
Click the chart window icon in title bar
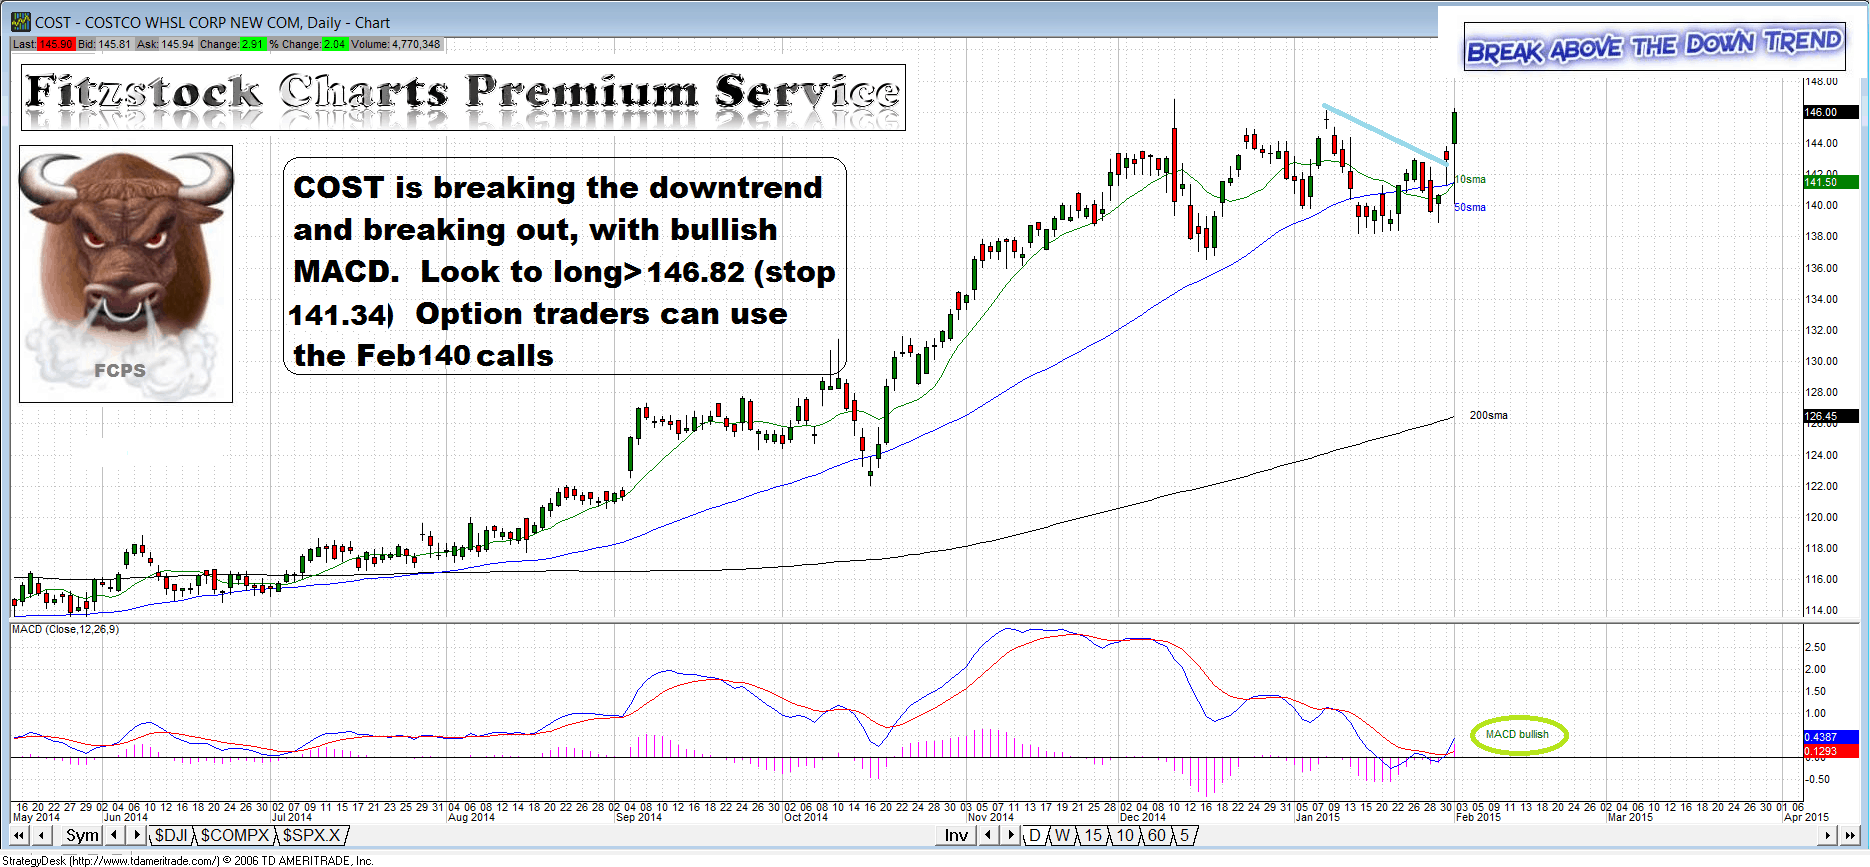[x=20, y=22]
